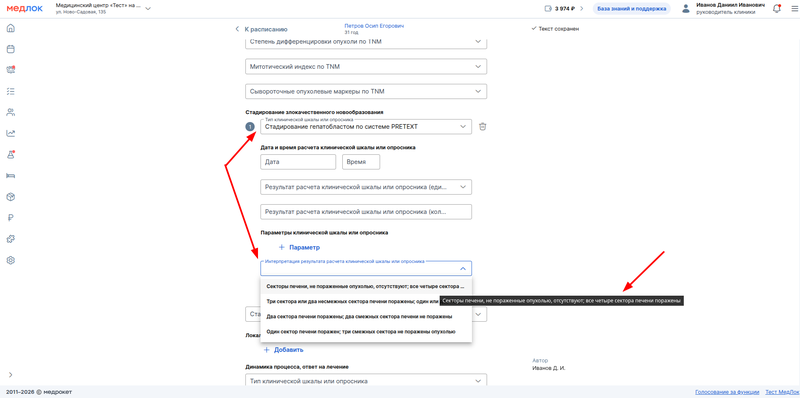This screenshot has width=800, height=398.
Task: Add a scale parameter via + Параметр
Action: (299, 247)
